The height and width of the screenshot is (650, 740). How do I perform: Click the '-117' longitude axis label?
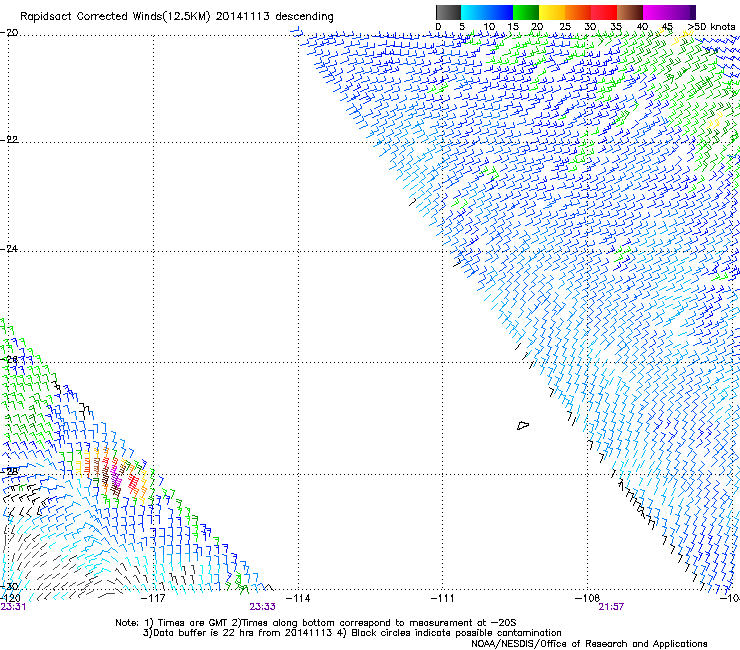coord(153,598)
